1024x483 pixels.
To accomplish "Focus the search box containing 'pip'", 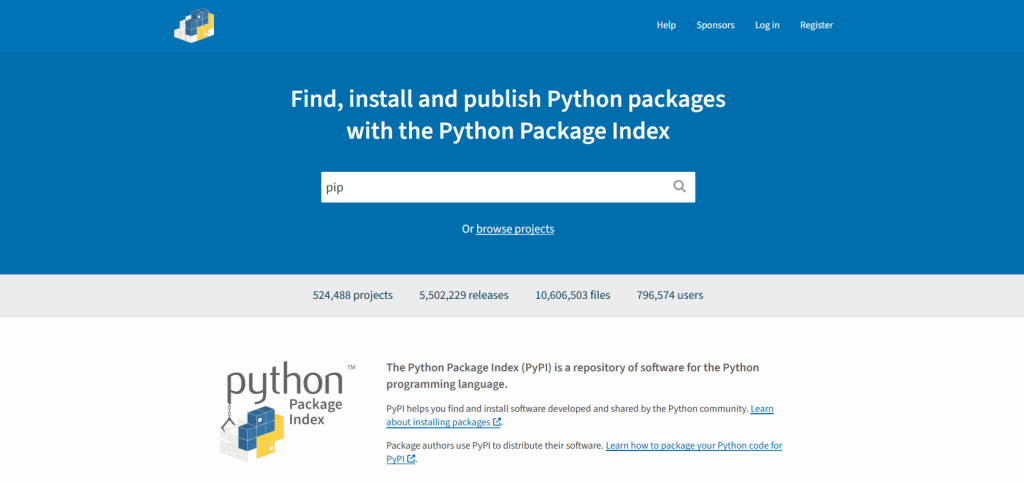I will pyautogui.click(x=495, y=187).
